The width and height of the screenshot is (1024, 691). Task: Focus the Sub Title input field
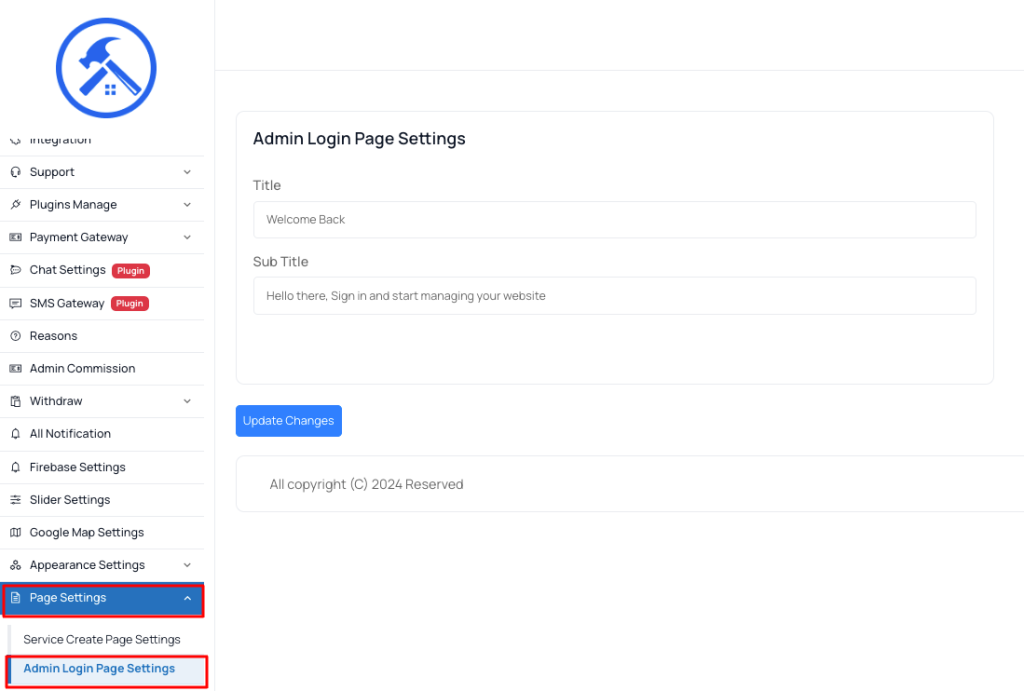click(615, 296)
